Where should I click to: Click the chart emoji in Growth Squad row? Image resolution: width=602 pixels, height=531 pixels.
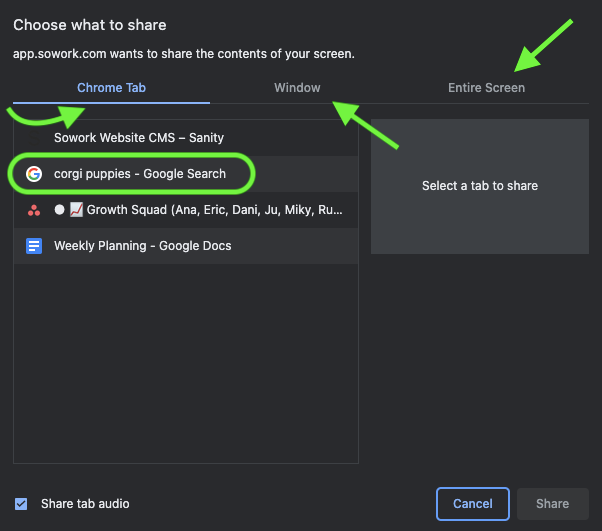[x=76, y=210]
